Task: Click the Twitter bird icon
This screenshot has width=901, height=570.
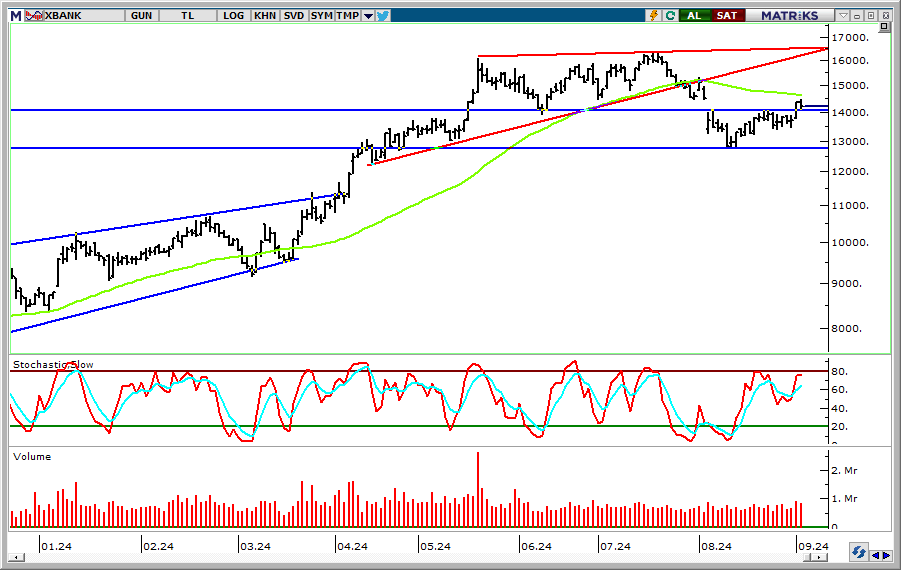Action: [x=383, y=16]
